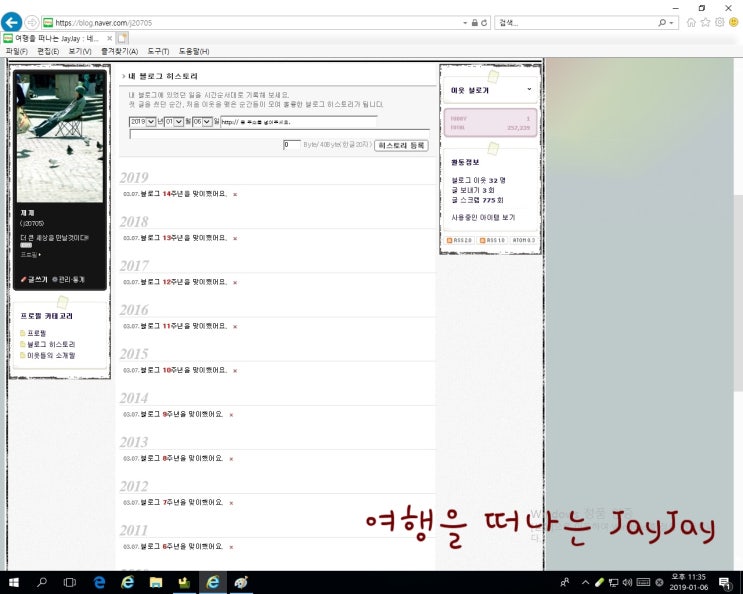Open the day dropdown showing 06
The image size is (743, 594).
(x=202, y=122)
